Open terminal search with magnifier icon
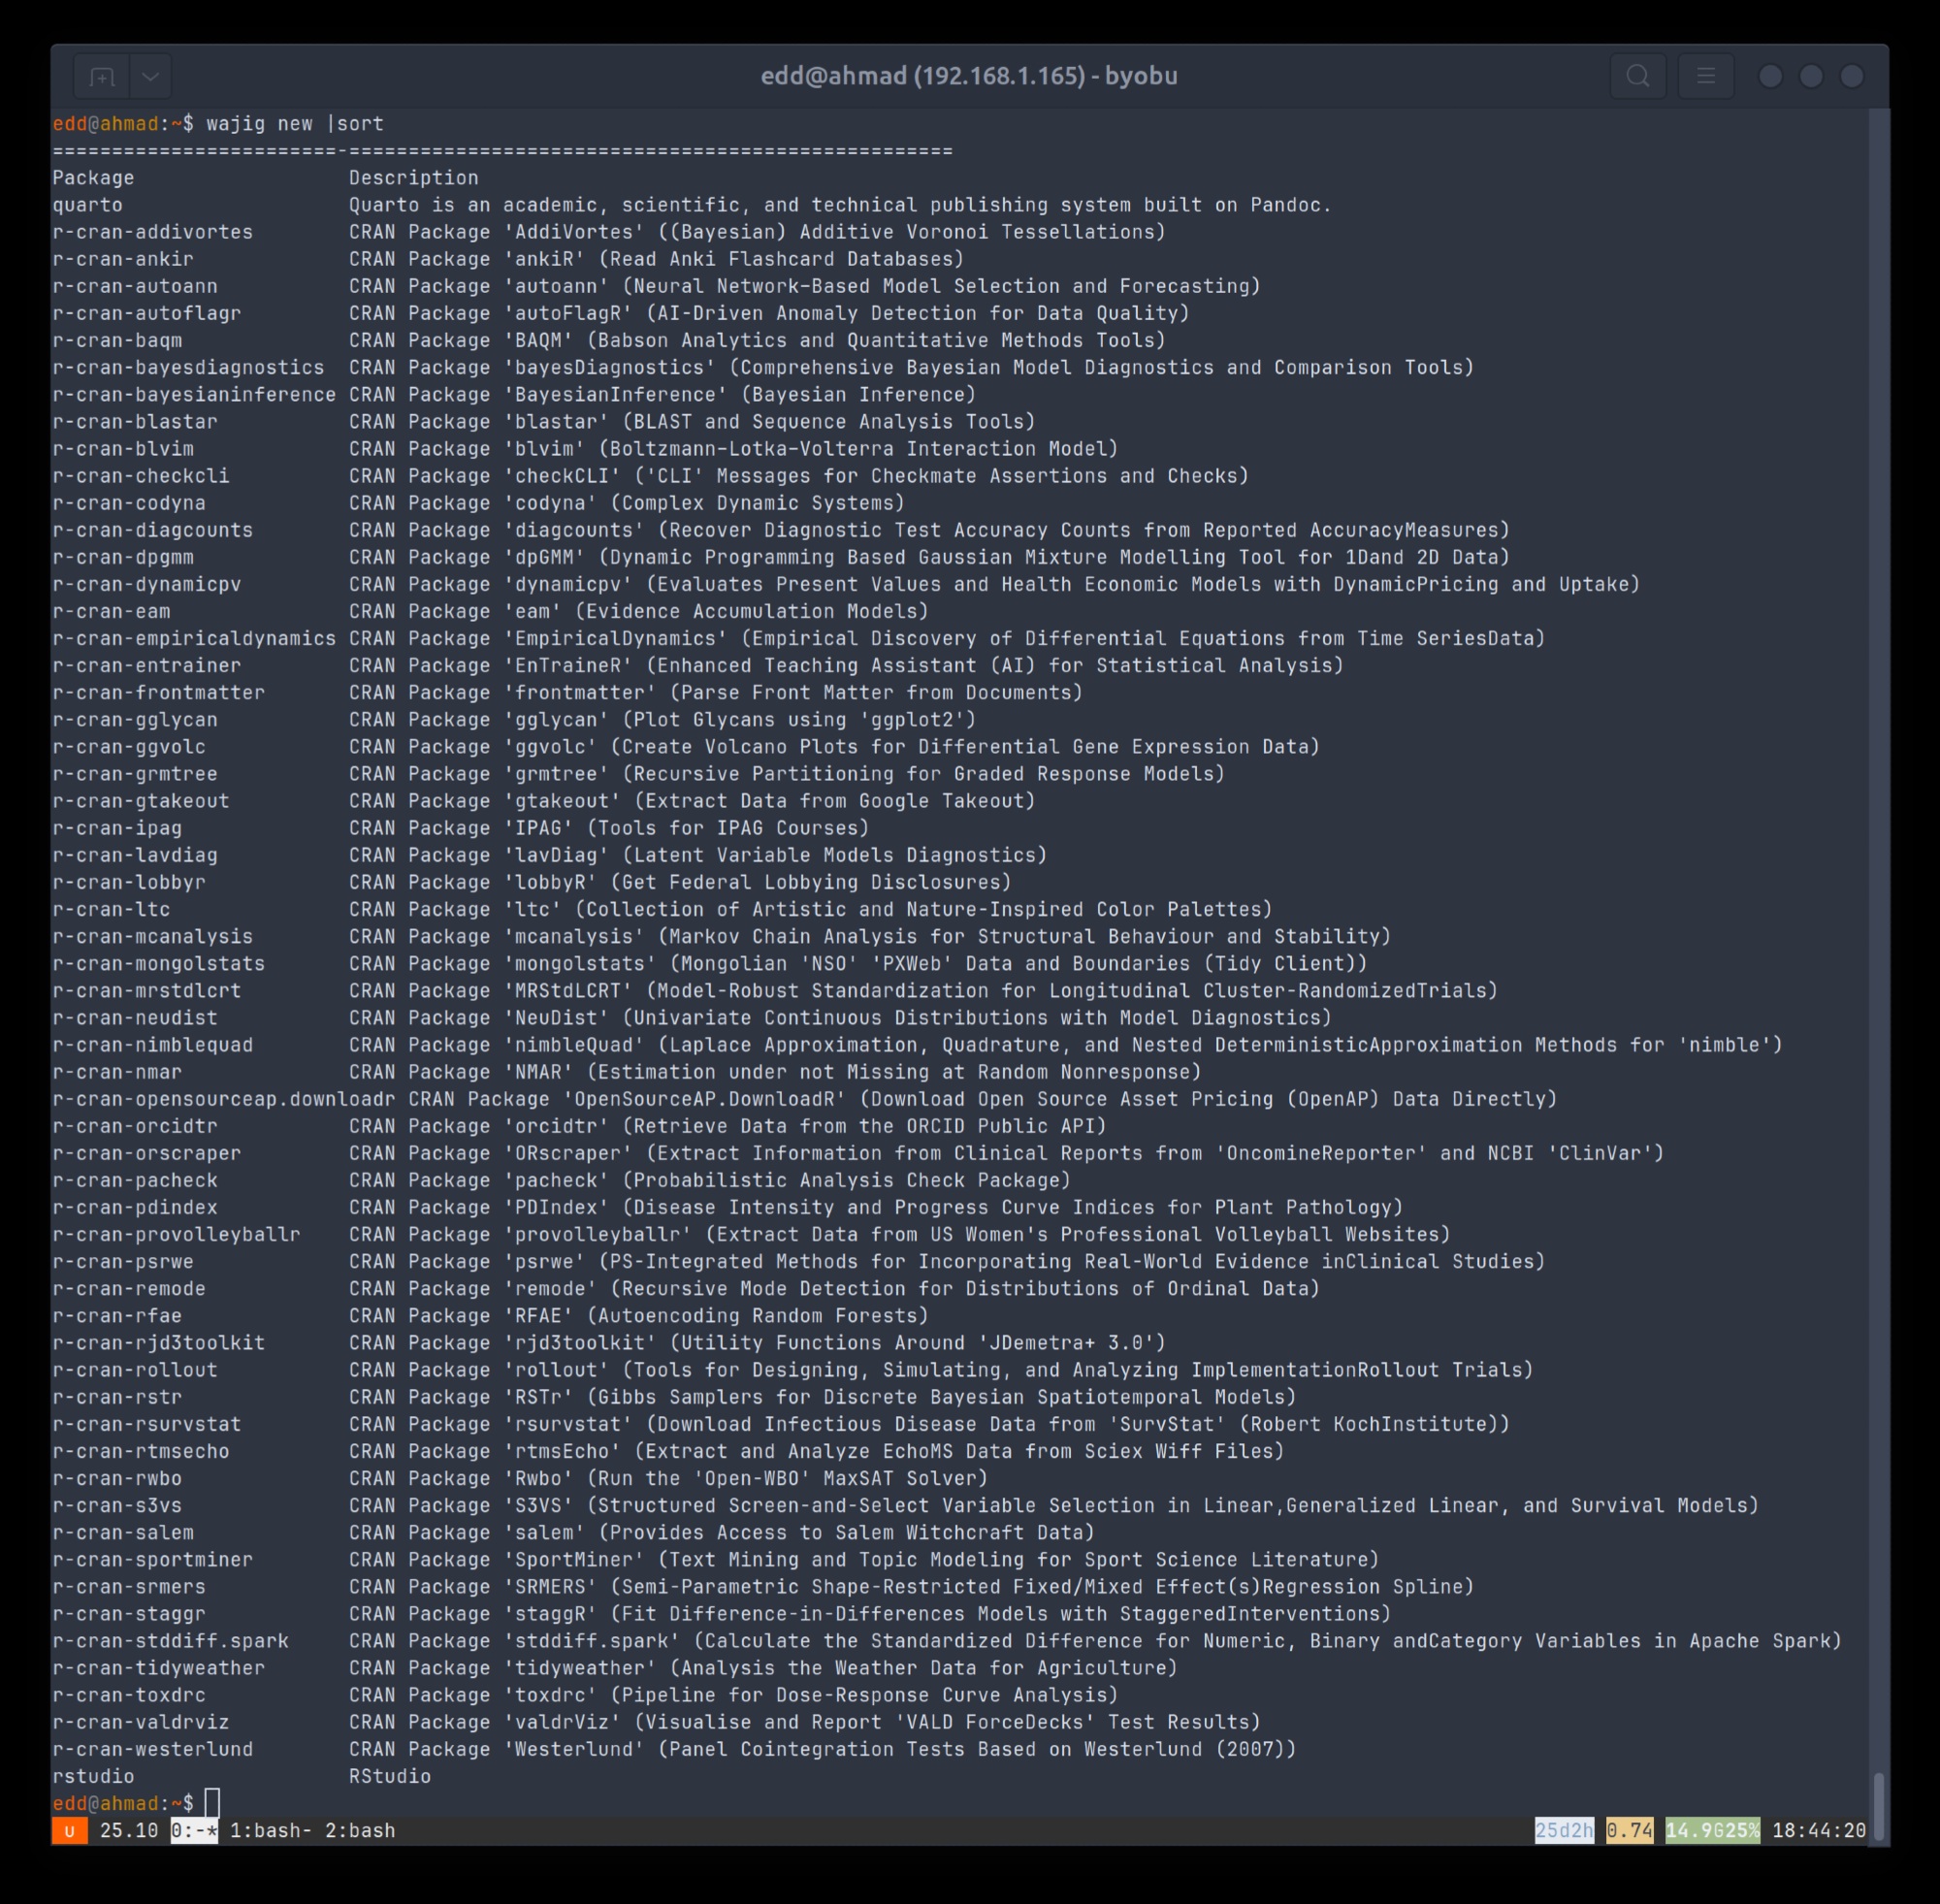 pyautogui.click(x=1637, y=76)
